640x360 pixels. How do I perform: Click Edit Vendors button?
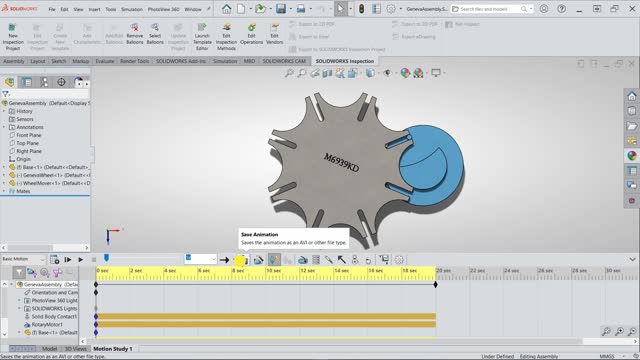pyautogui.click(x=274, y=34)
